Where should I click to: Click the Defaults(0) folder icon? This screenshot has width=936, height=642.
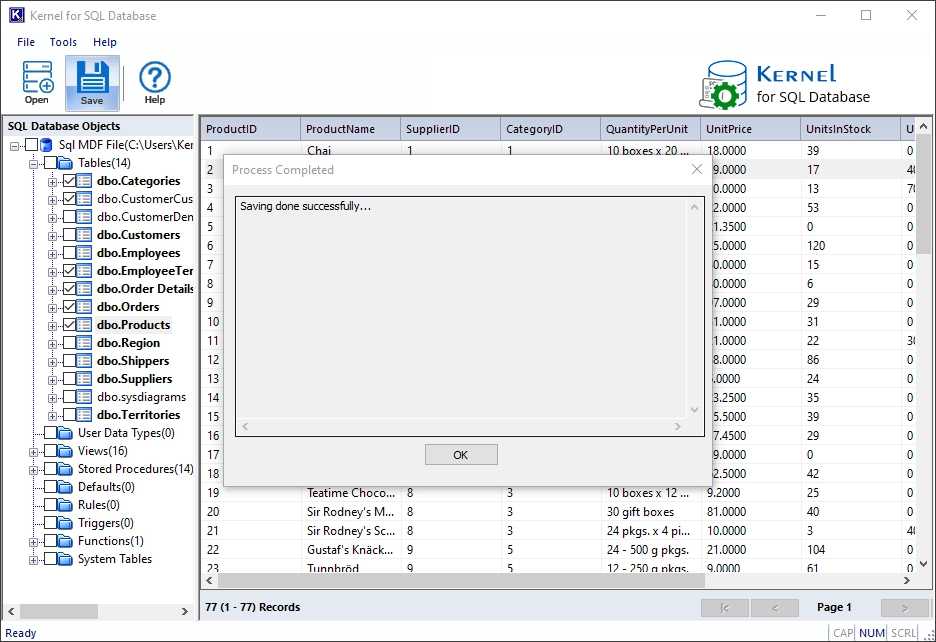pyautogui.click(x=66, y=487)
